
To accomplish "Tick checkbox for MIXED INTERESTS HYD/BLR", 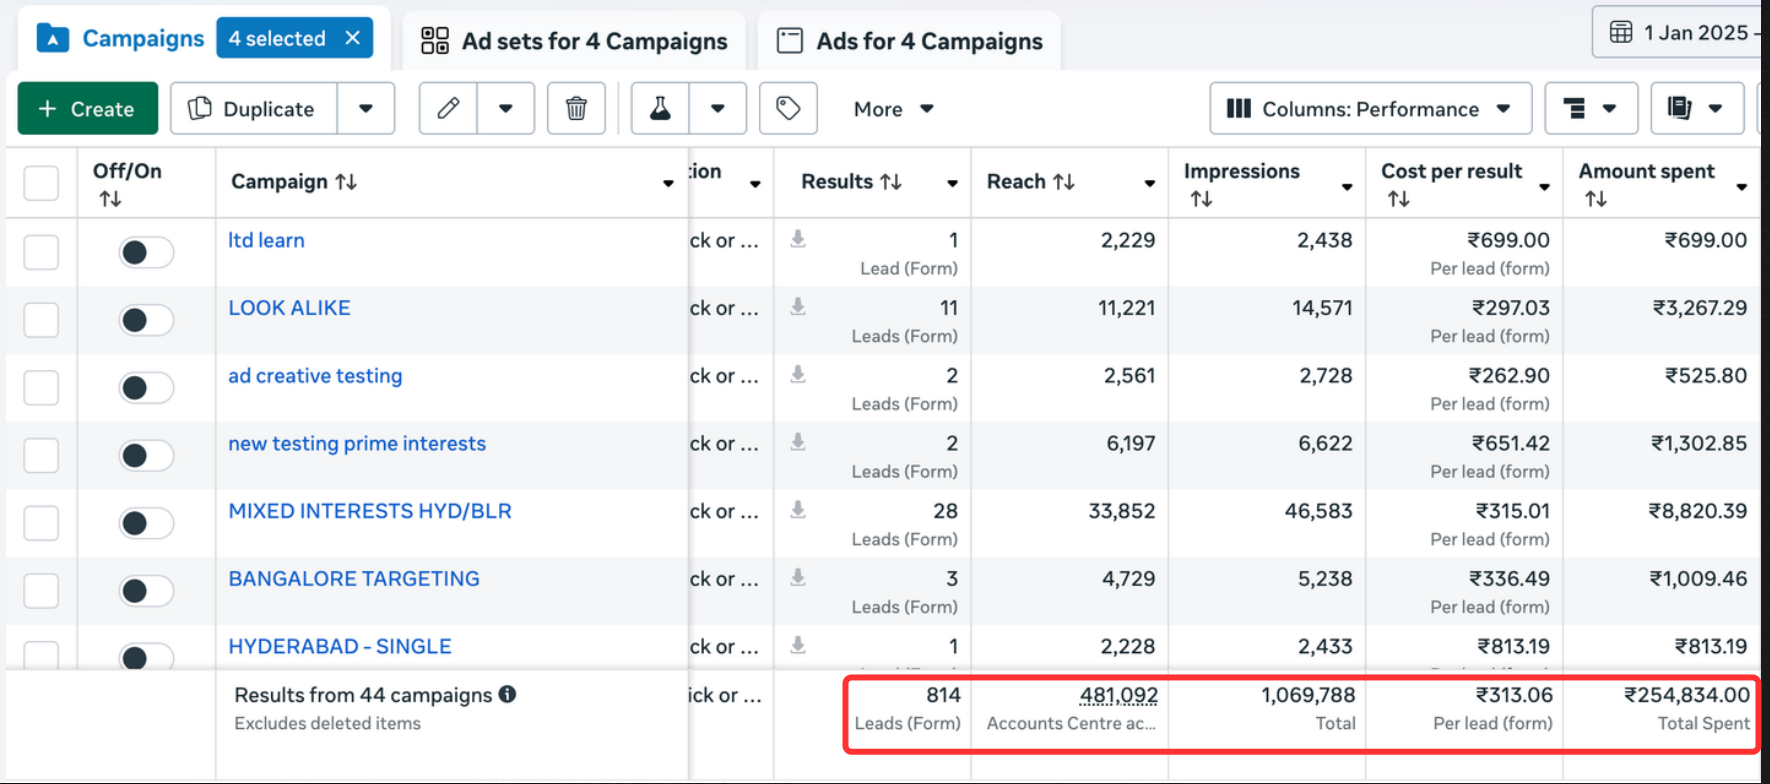I will (41, 523).
